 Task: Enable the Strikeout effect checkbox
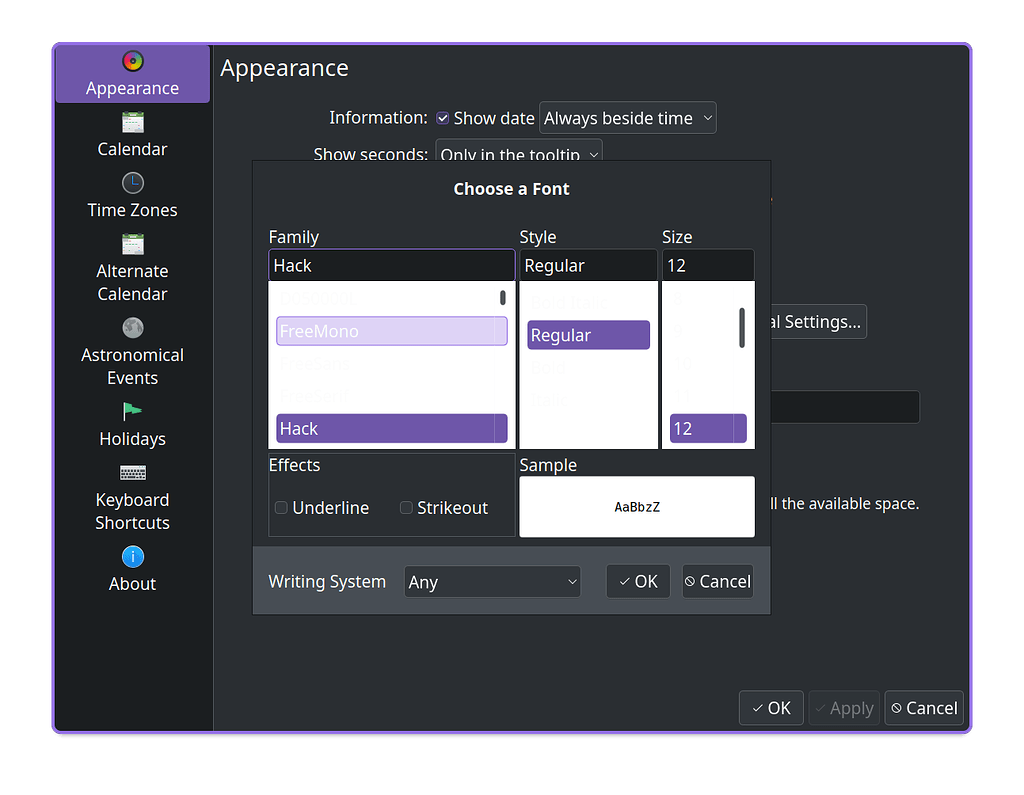(406, 508)
